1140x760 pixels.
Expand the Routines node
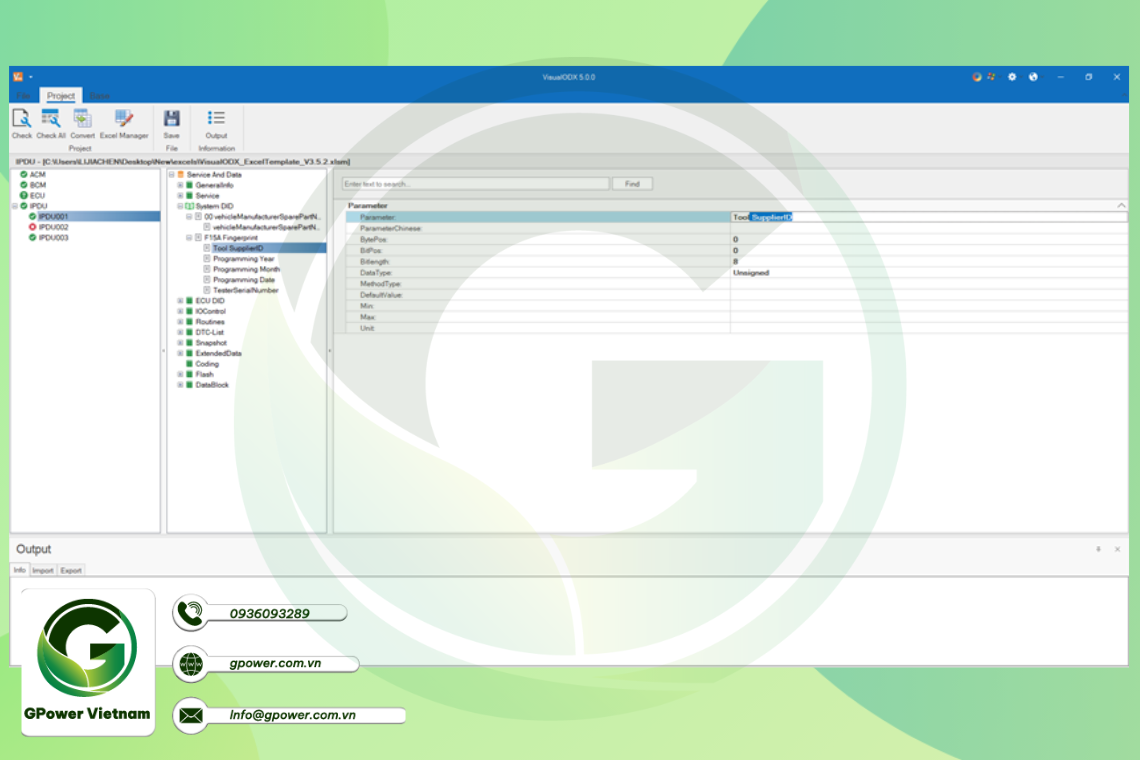click(181, 321)
